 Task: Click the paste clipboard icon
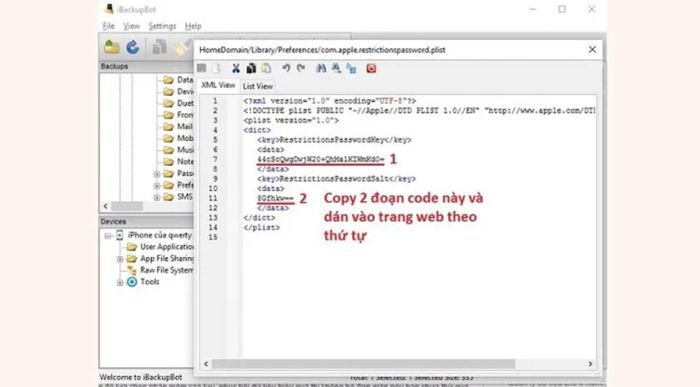click(267, 68)
